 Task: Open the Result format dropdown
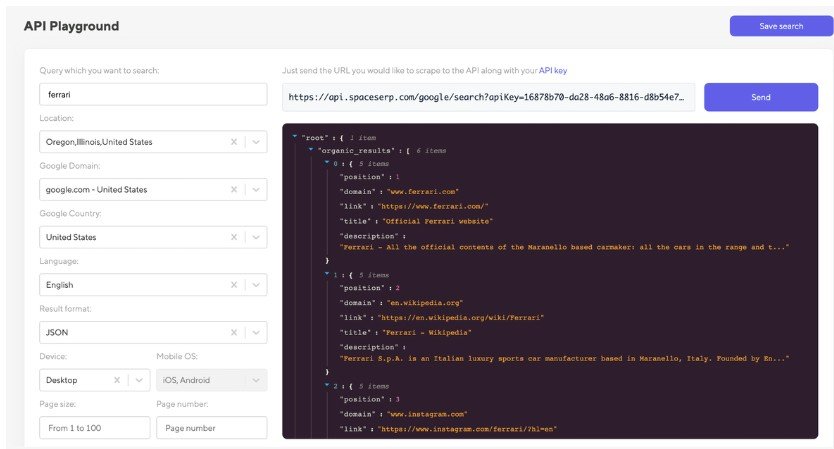(256, 332)
